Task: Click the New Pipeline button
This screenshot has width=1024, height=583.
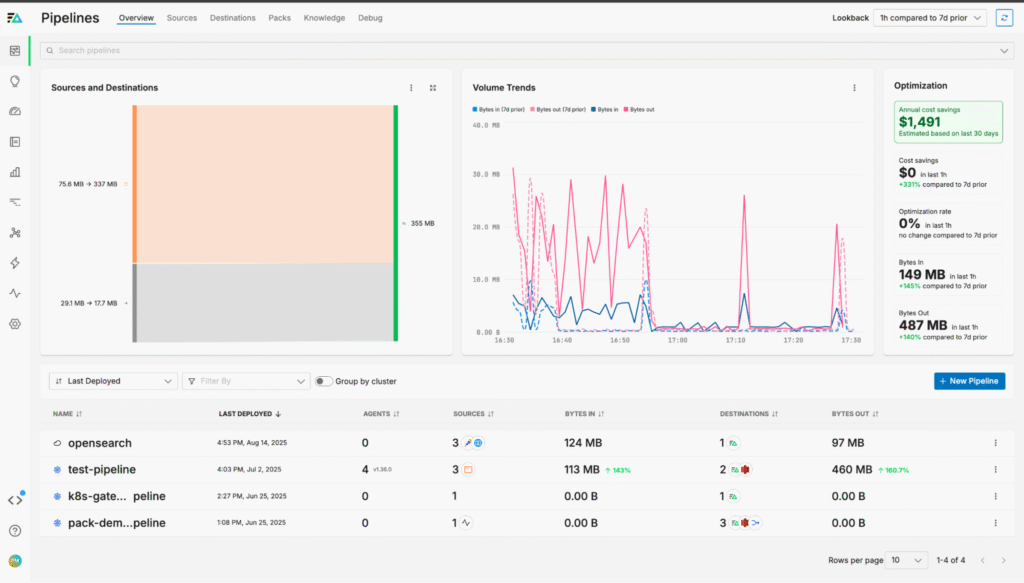Action: coord(969,381)
